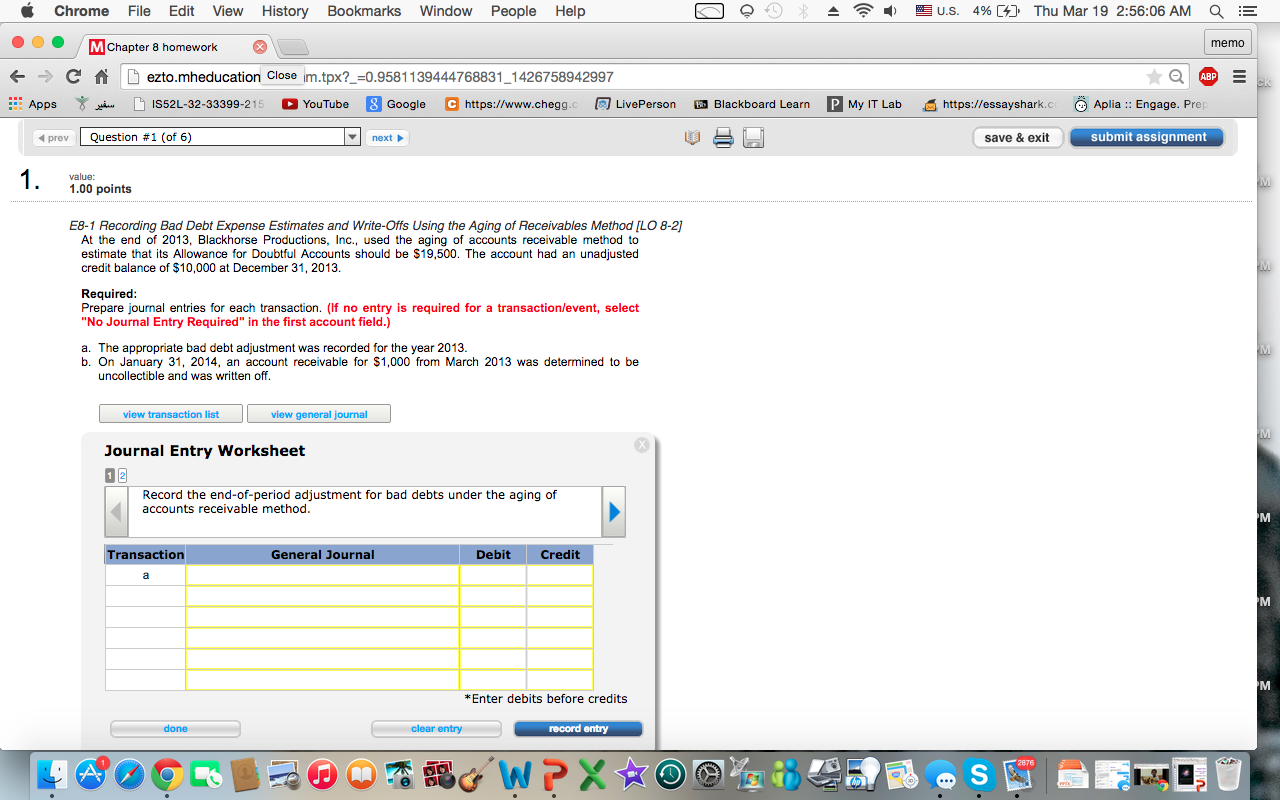
Task: Submit the assignment
Action: (1147, 137)
